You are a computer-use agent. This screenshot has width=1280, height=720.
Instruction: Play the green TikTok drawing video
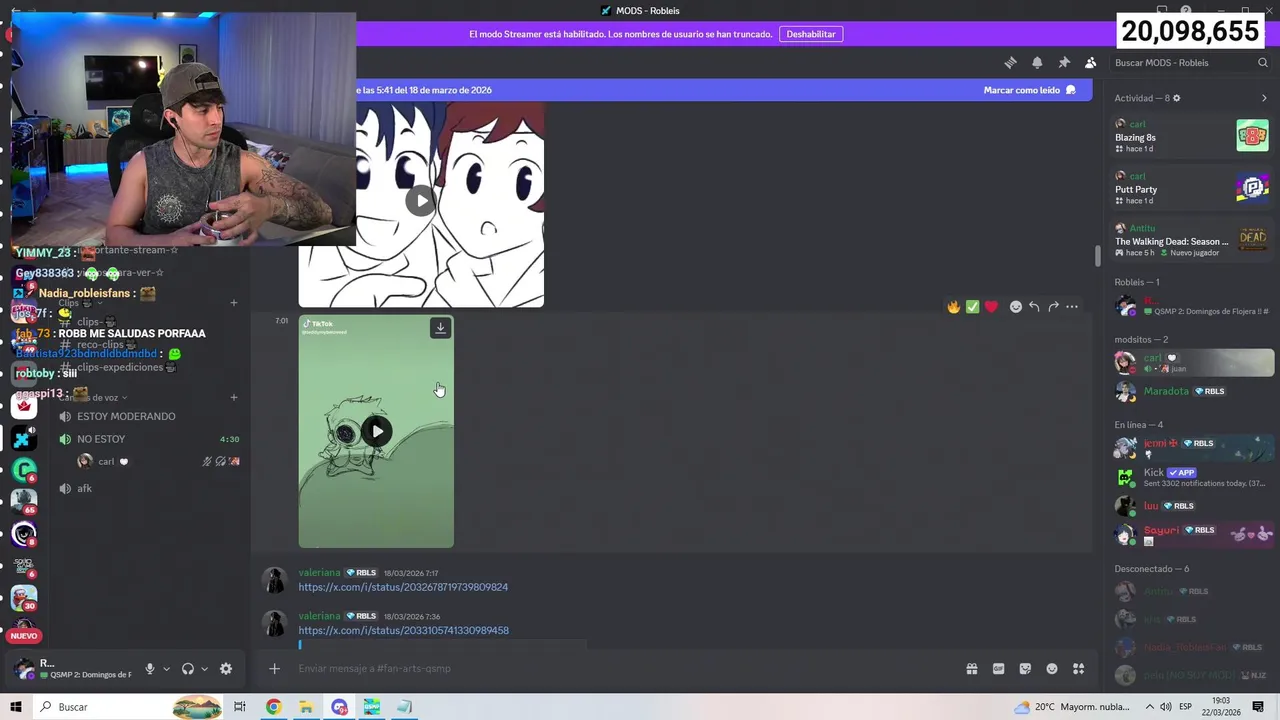pos(377,431)
